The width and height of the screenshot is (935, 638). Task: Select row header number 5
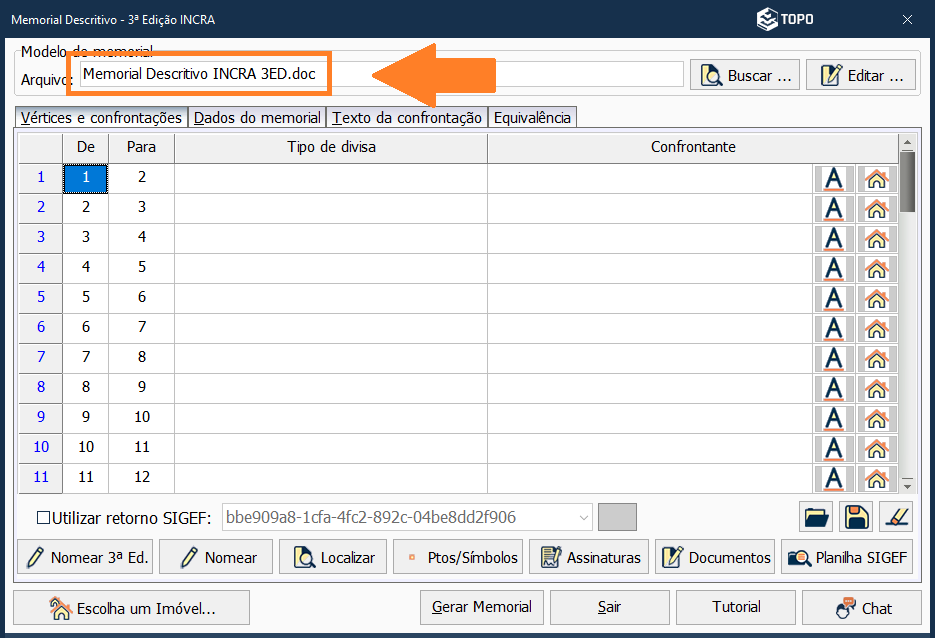(41, 298)
